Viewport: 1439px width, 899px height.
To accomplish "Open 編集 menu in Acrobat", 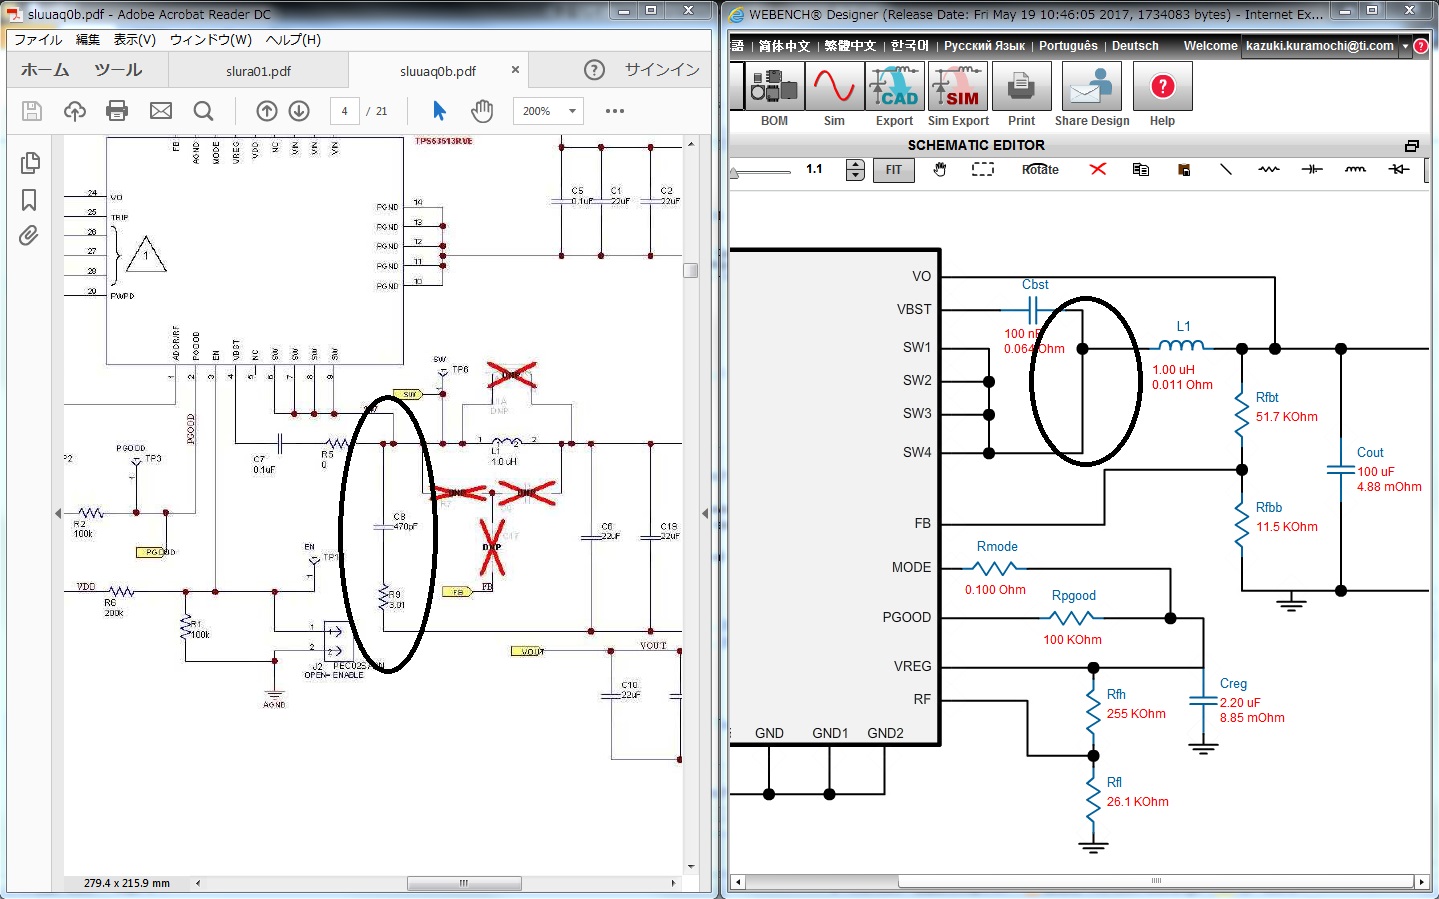I will click(88, 40).
